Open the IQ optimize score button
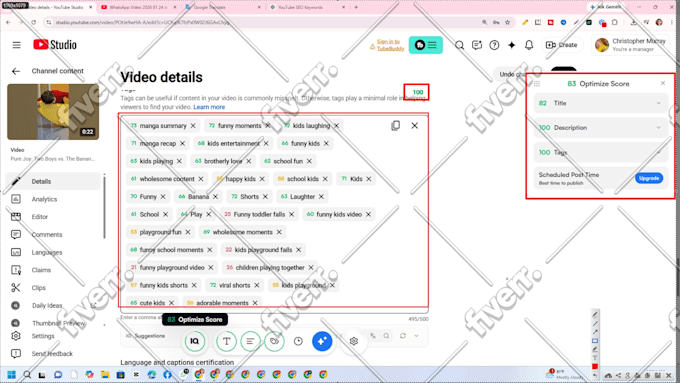Image resolution: width=680 pixels, height=383 pixels. 195,341
